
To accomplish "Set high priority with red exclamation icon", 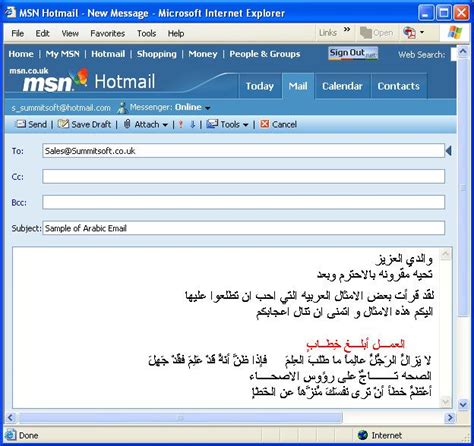I will click(181, 124).
